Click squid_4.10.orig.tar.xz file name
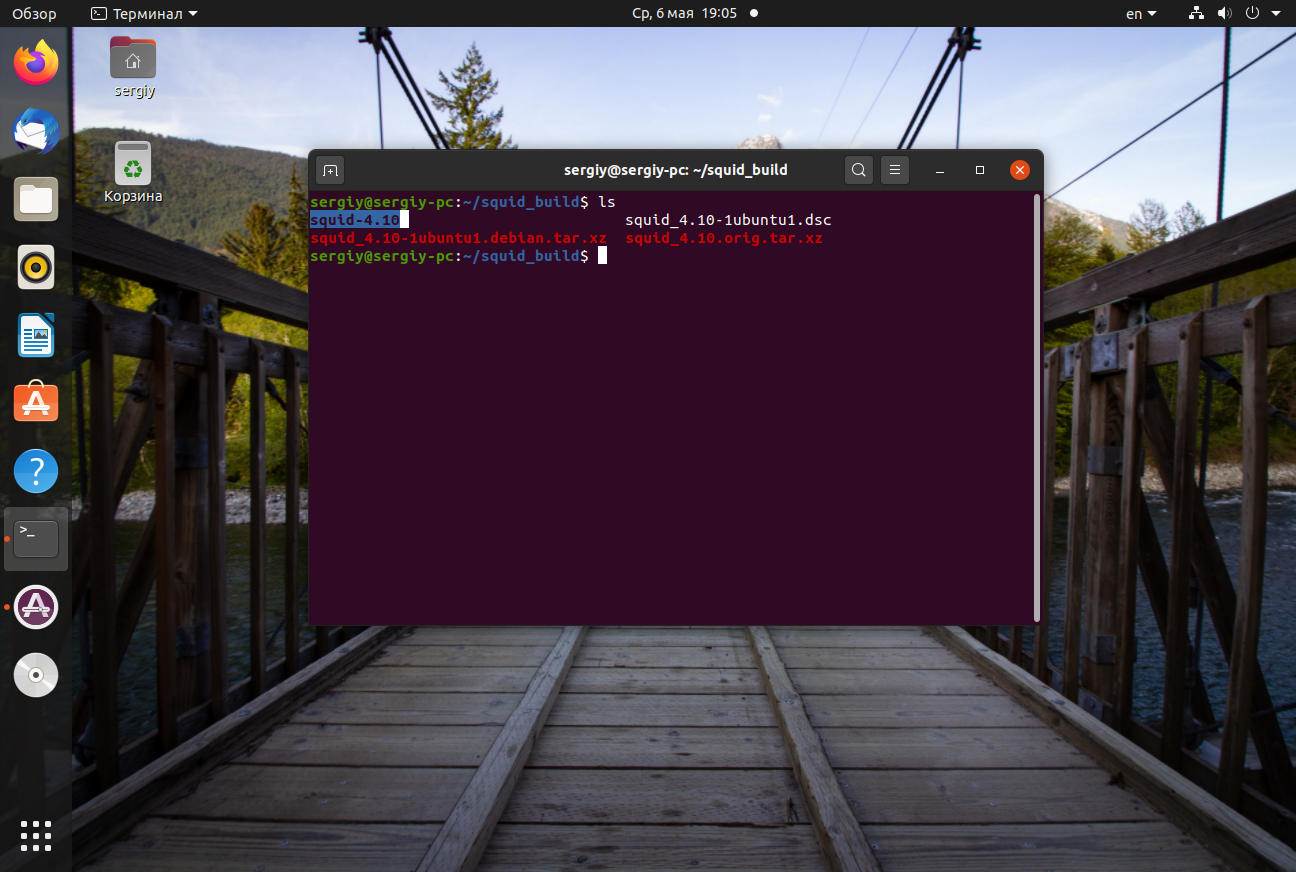1296x872 pixels. (724, 238)
